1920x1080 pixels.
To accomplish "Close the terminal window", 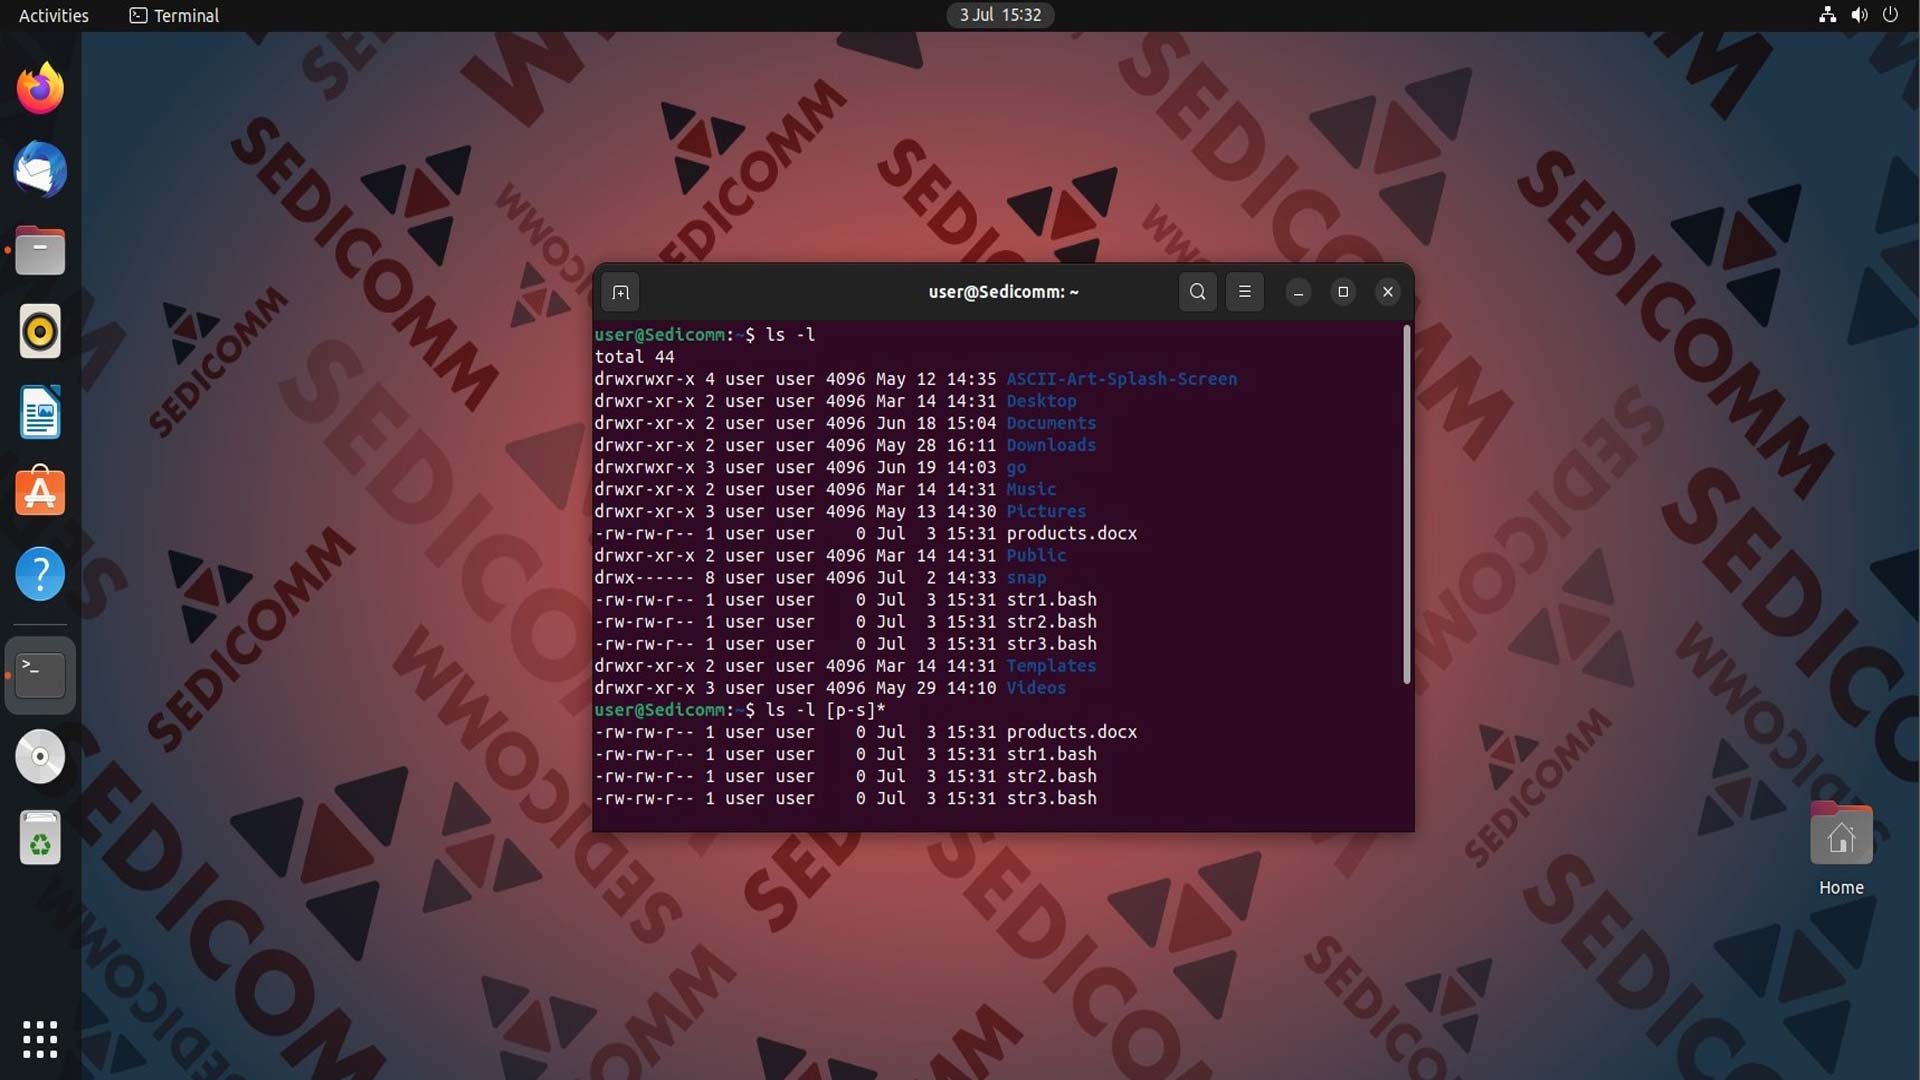I will 1388,292.
